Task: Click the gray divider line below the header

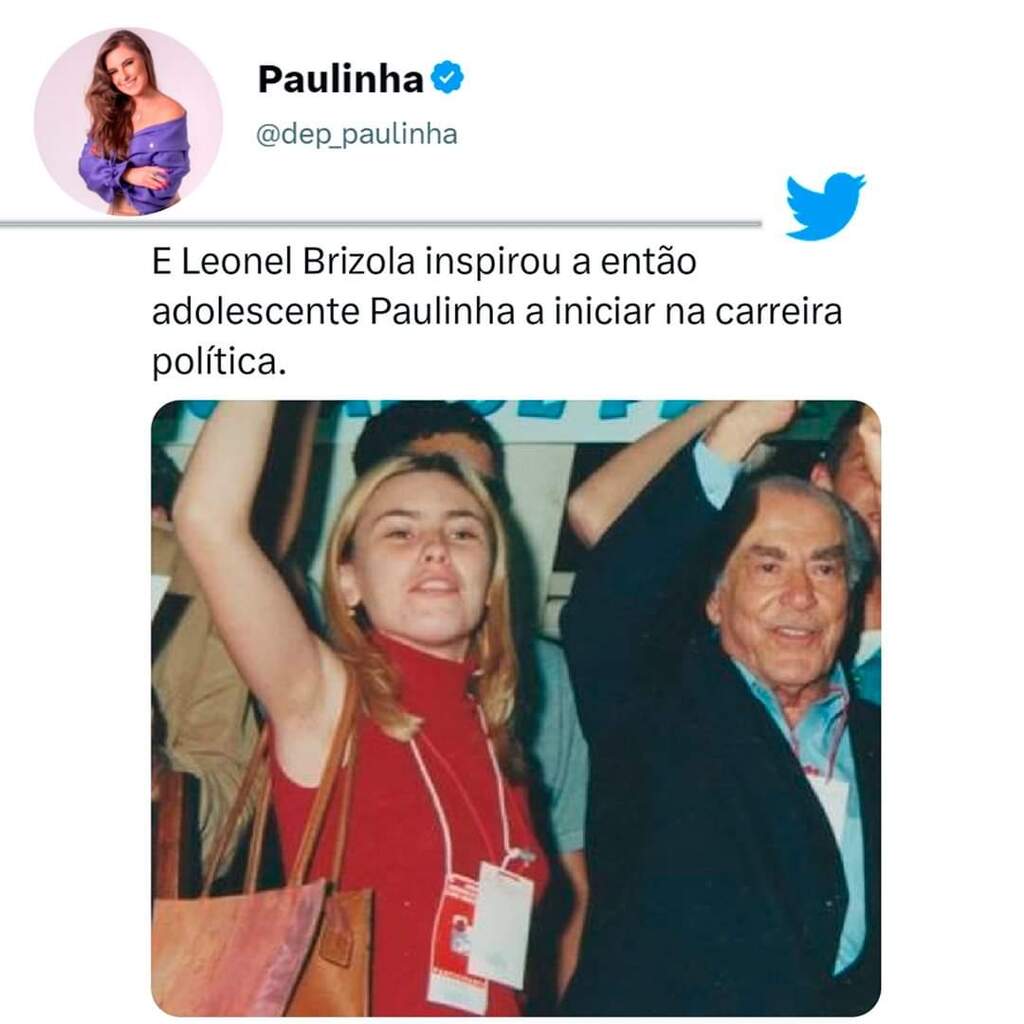Action: pyautogui.click(x=381, y=223)
